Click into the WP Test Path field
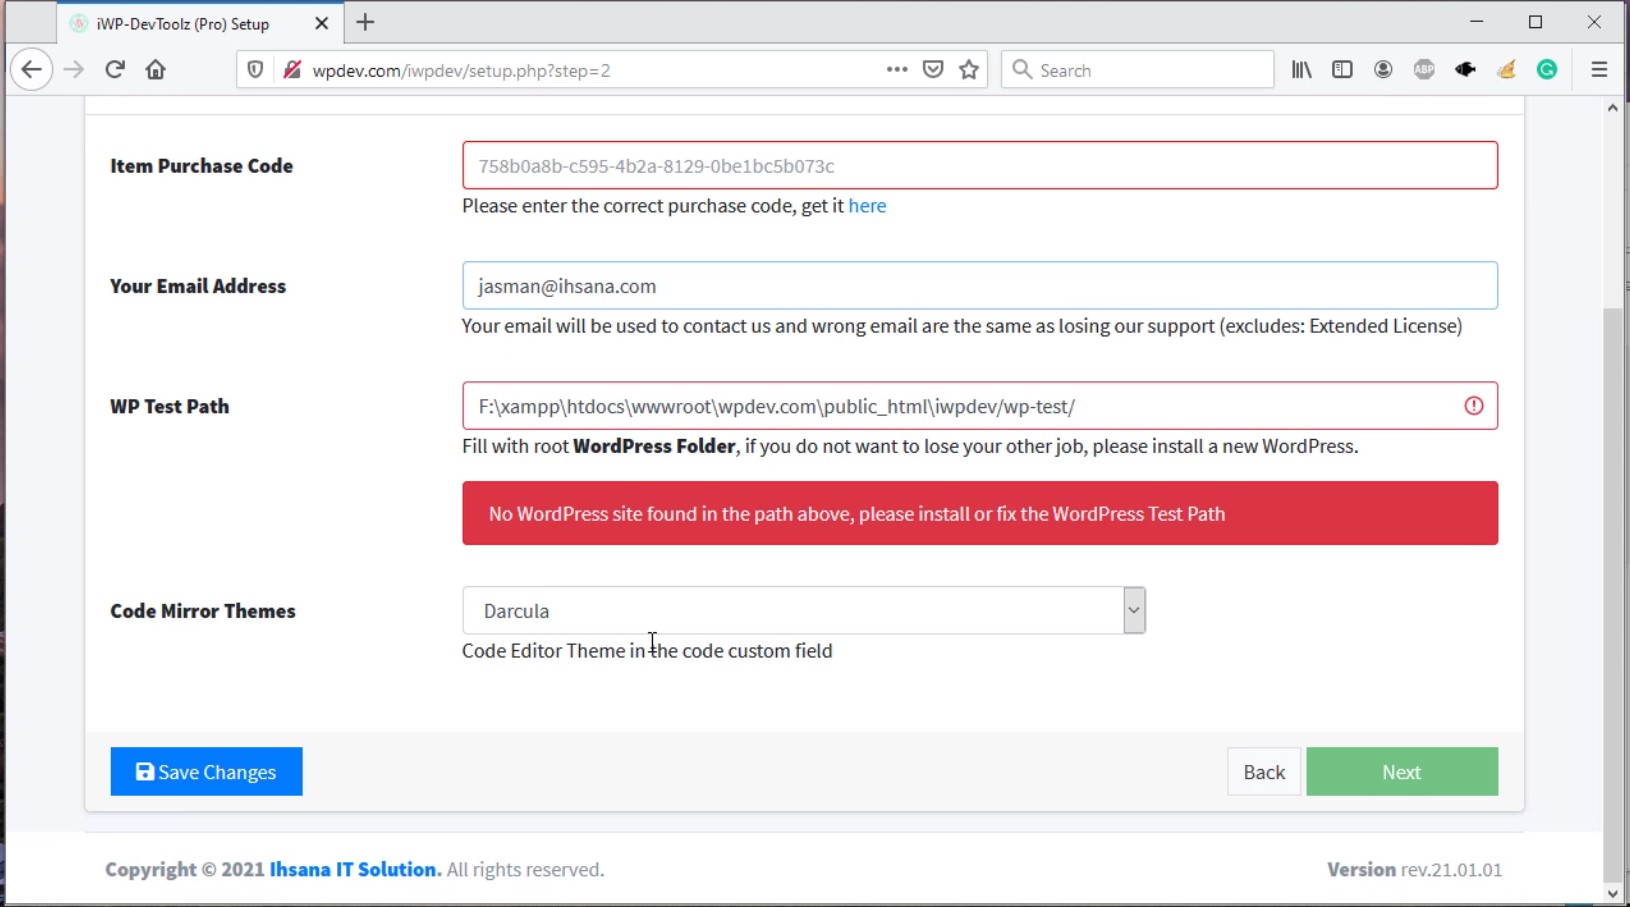1630x907 pixels. (x=960, y=406)
